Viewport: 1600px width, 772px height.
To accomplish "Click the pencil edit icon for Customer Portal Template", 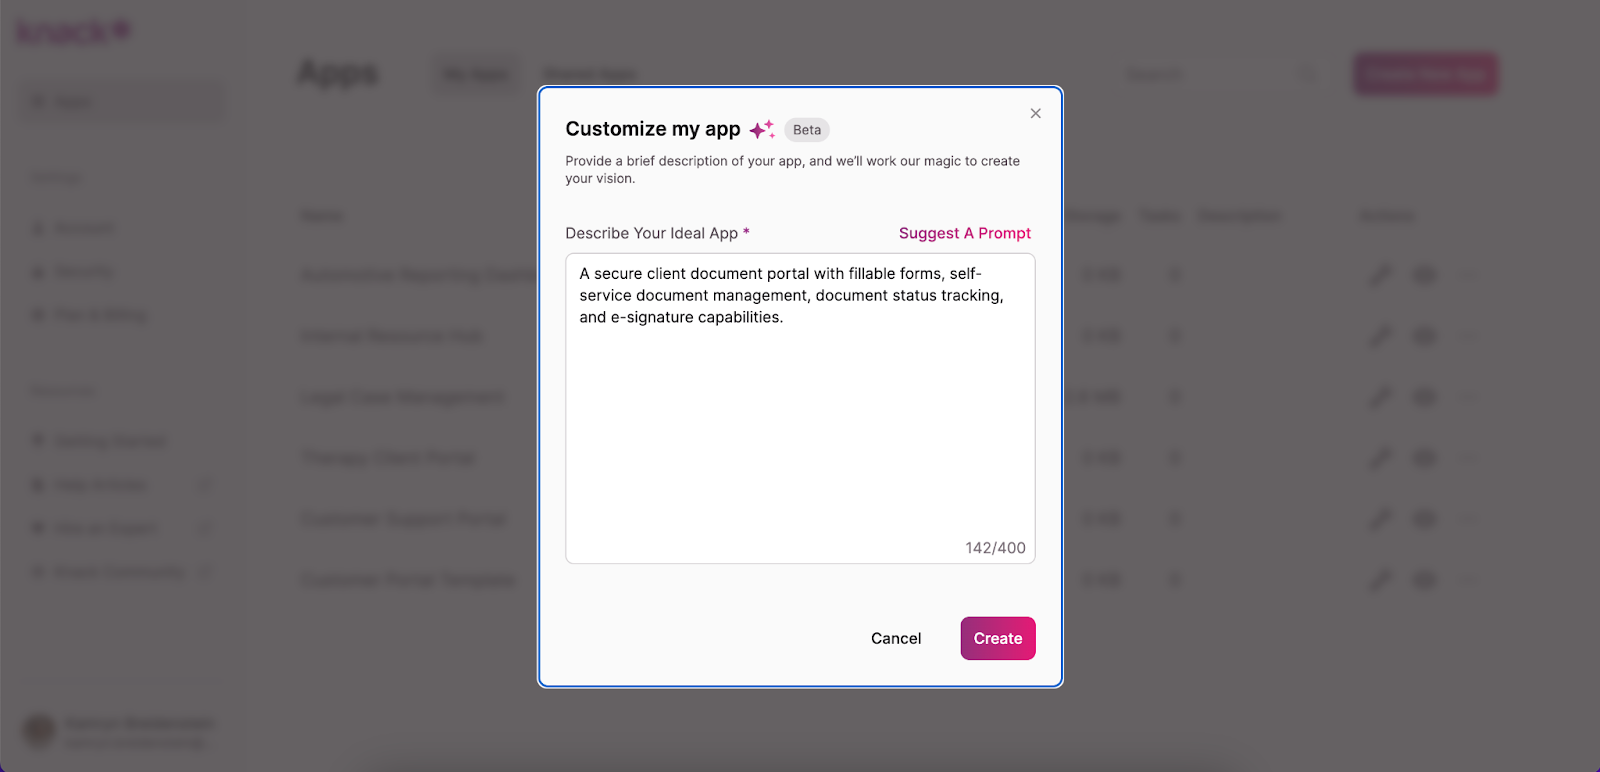I will 1380,580.
